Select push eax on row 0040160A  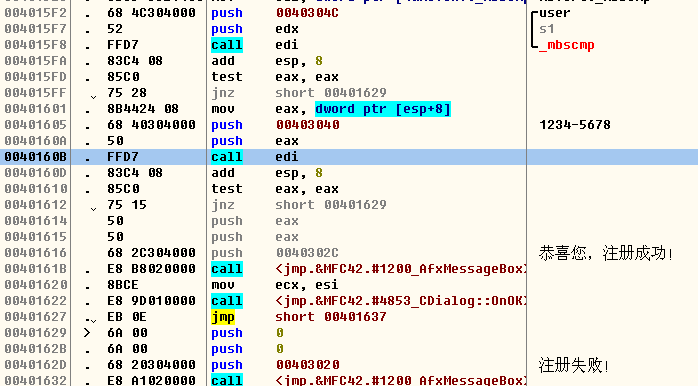(255, 141)
